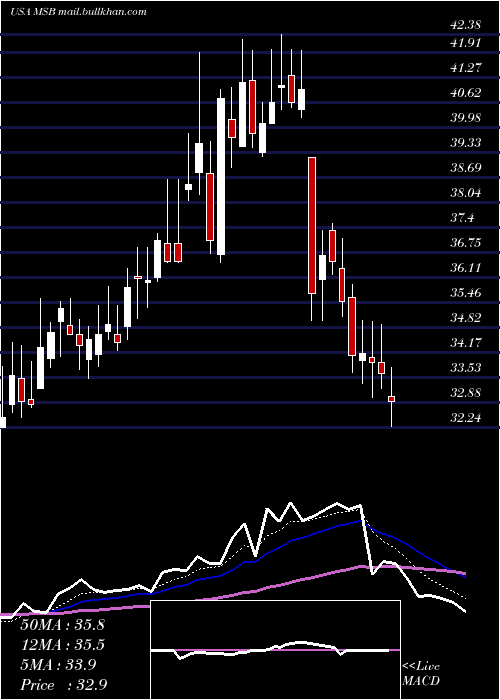Image resolution: width=500 pixels, height=700 pixels.
Task: Select the 42.38 price axis label
Action: click(x=466, y=25)
